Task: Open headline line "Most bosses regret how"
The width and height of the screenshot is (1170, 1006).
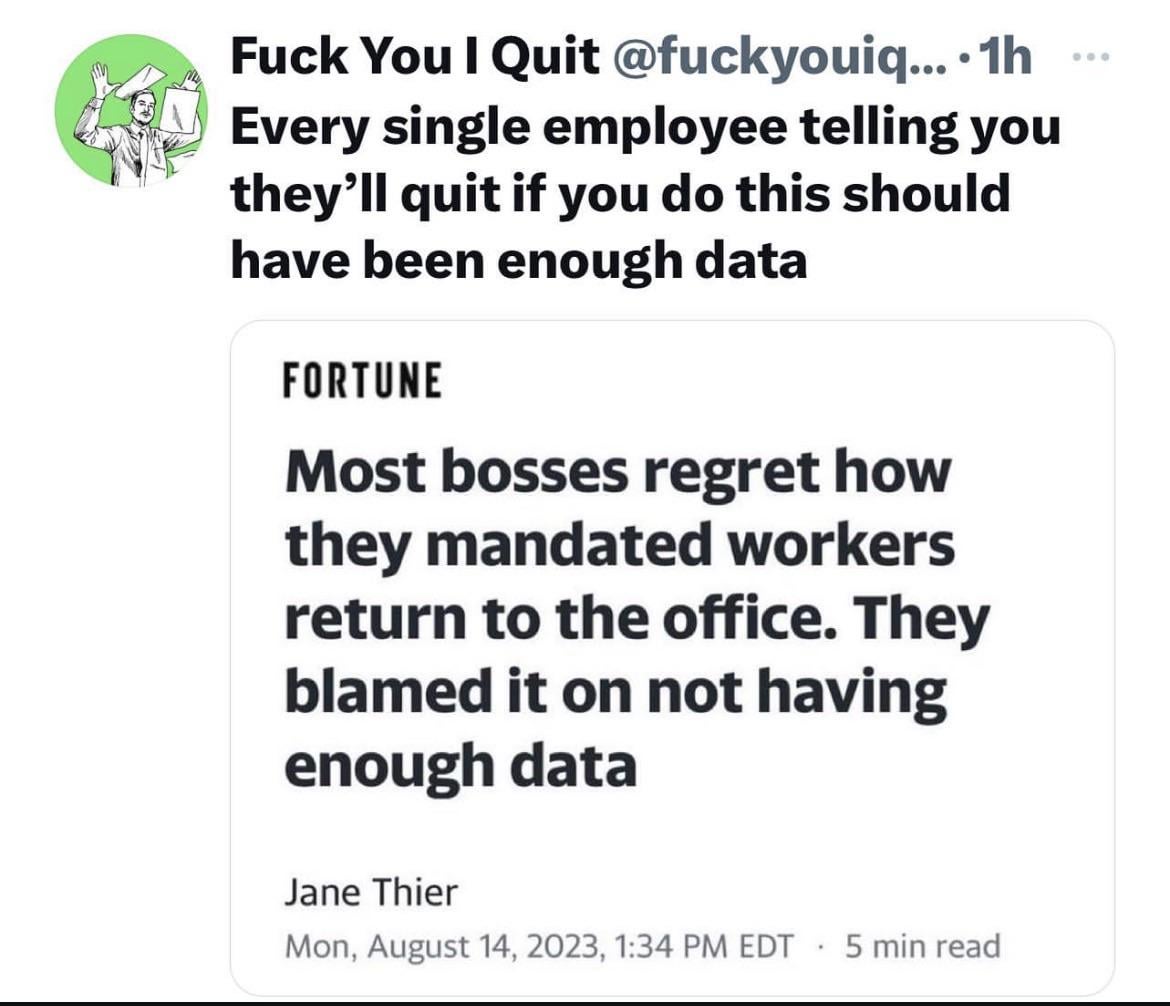Action: tap(615, 471)
